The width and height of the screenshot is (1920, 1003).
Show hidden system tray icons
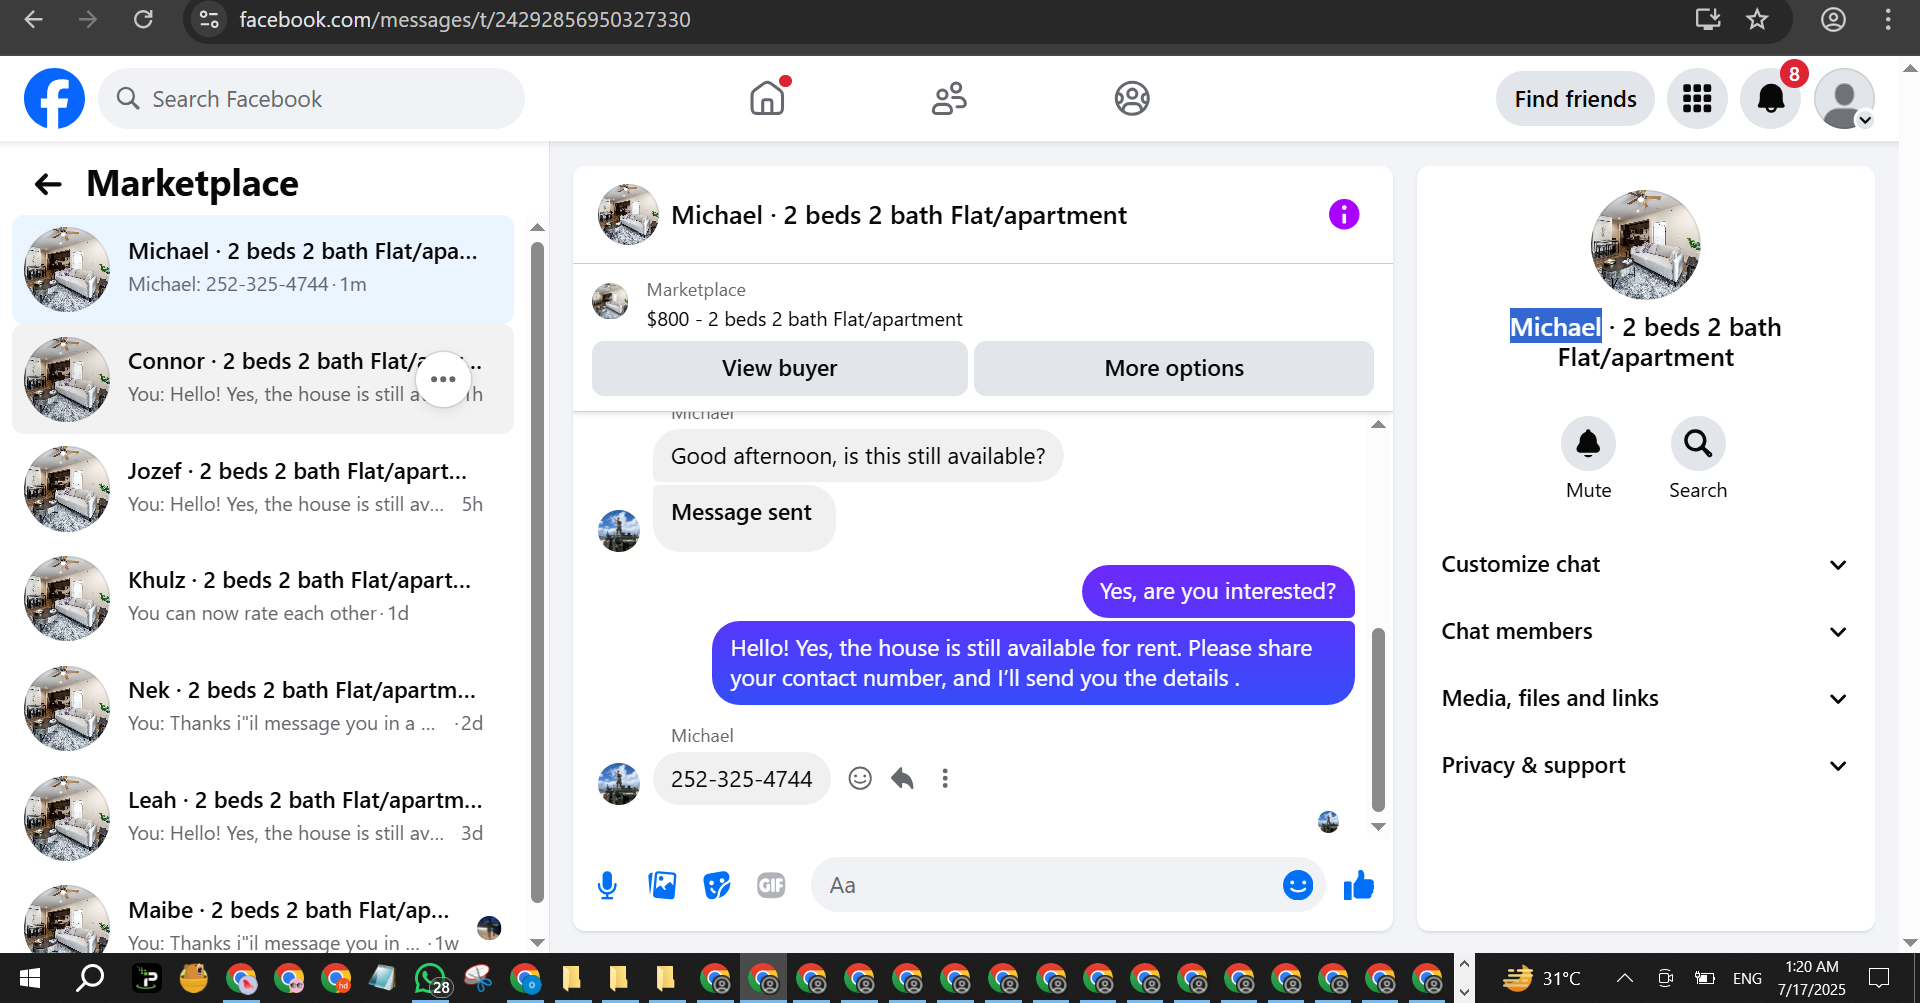[x=1625, y=978]
